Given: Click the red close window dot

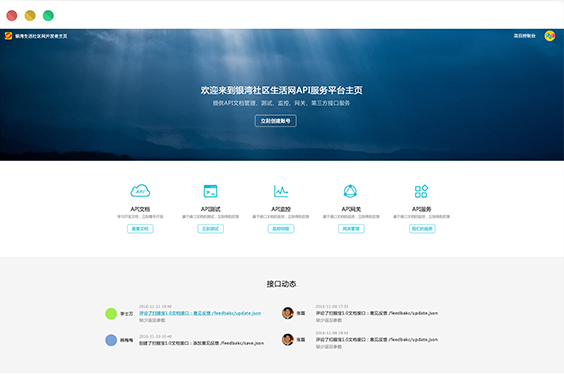Looking at the screenshot, I should click(x=12, y=15).
